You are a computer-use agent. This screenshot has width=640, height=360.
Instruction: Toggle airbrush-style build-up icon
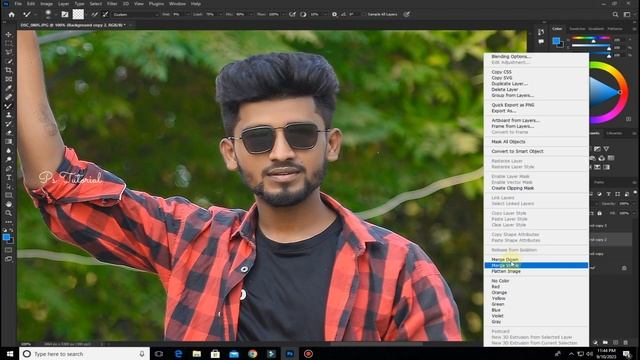pyautogui.click(x=292, y=14)
